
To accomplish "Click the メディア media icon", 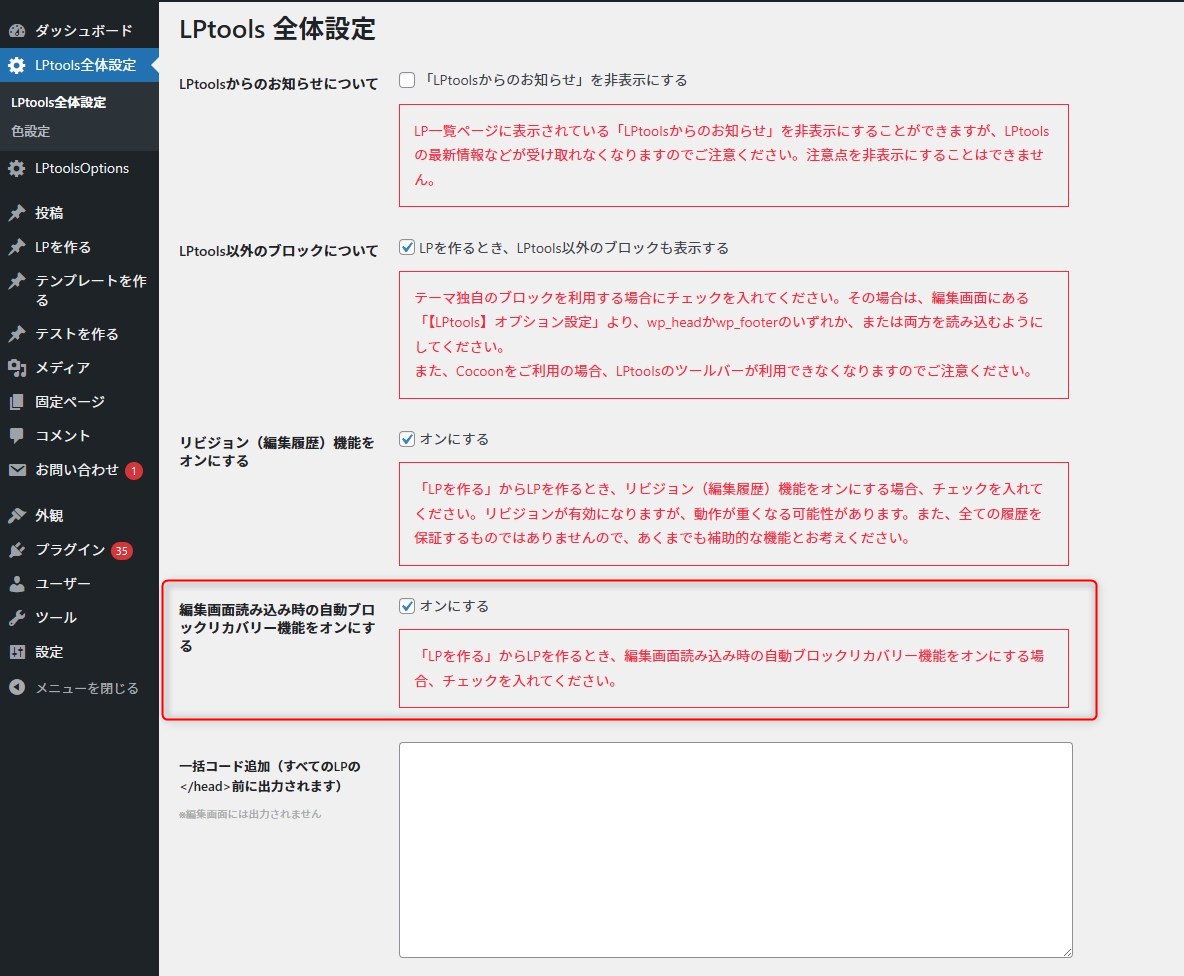I will (17, 368).
